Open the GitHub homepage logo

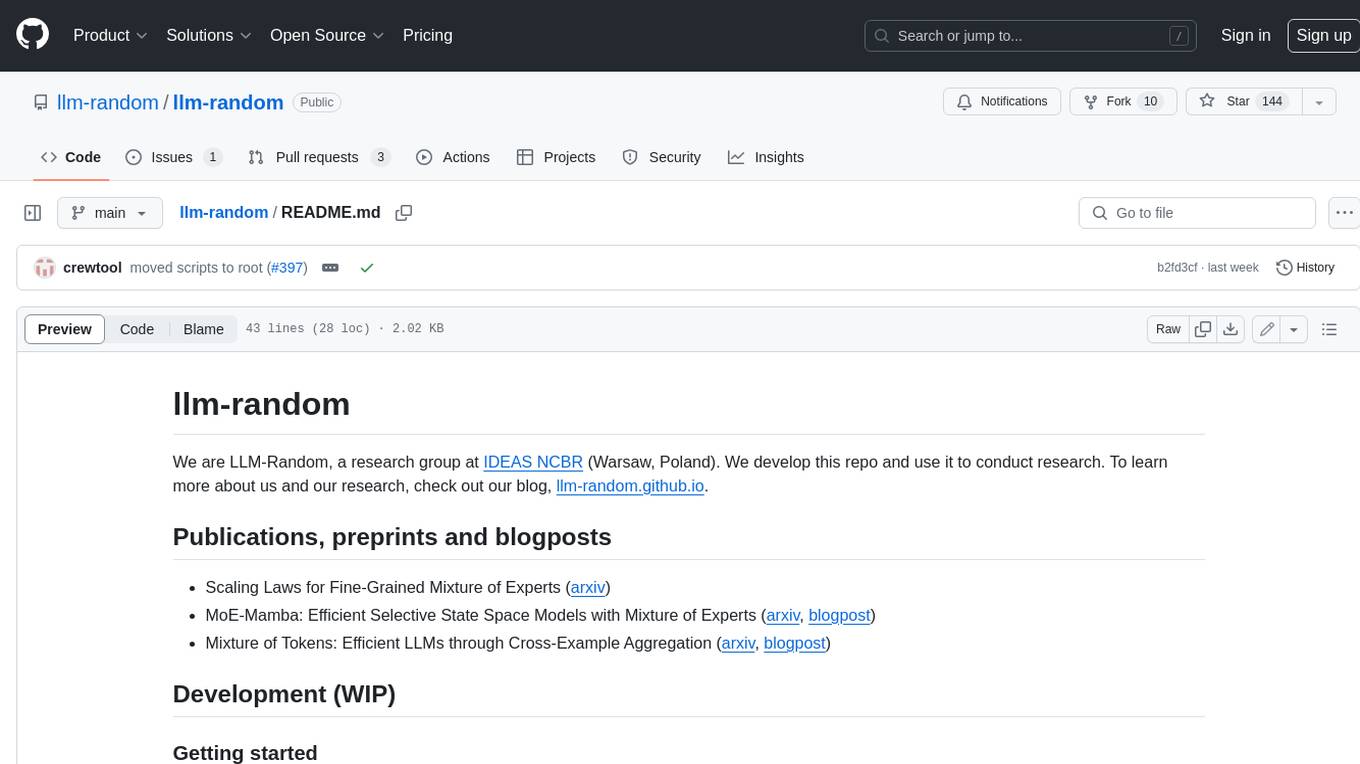pos(32,35)
